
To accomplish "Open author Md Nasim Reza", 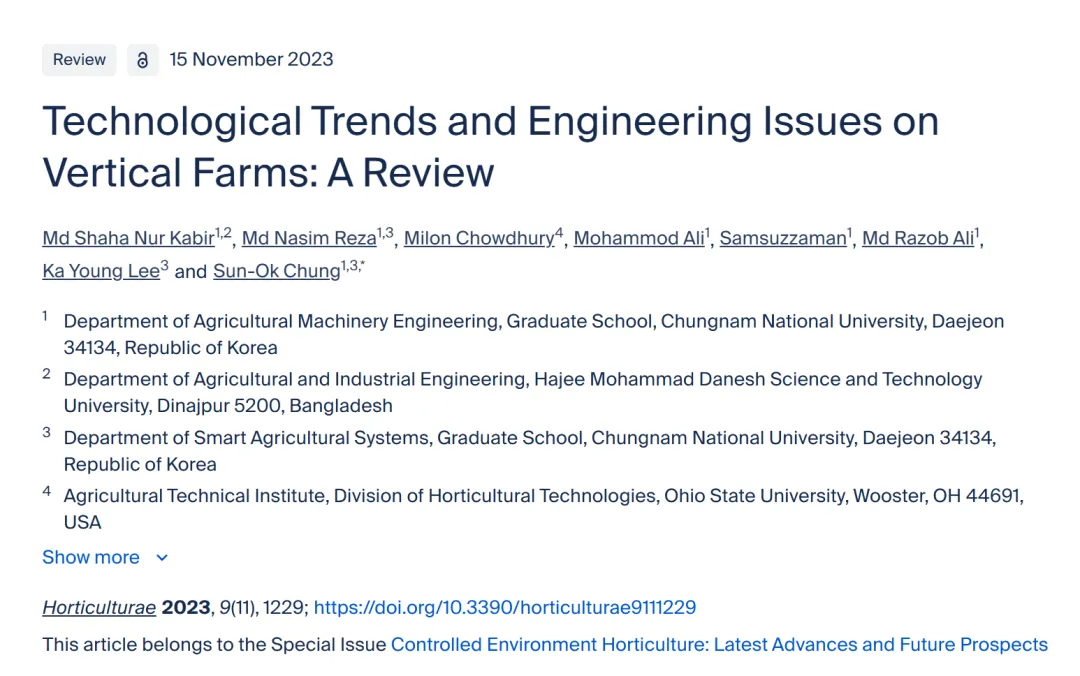I will 309,238.
